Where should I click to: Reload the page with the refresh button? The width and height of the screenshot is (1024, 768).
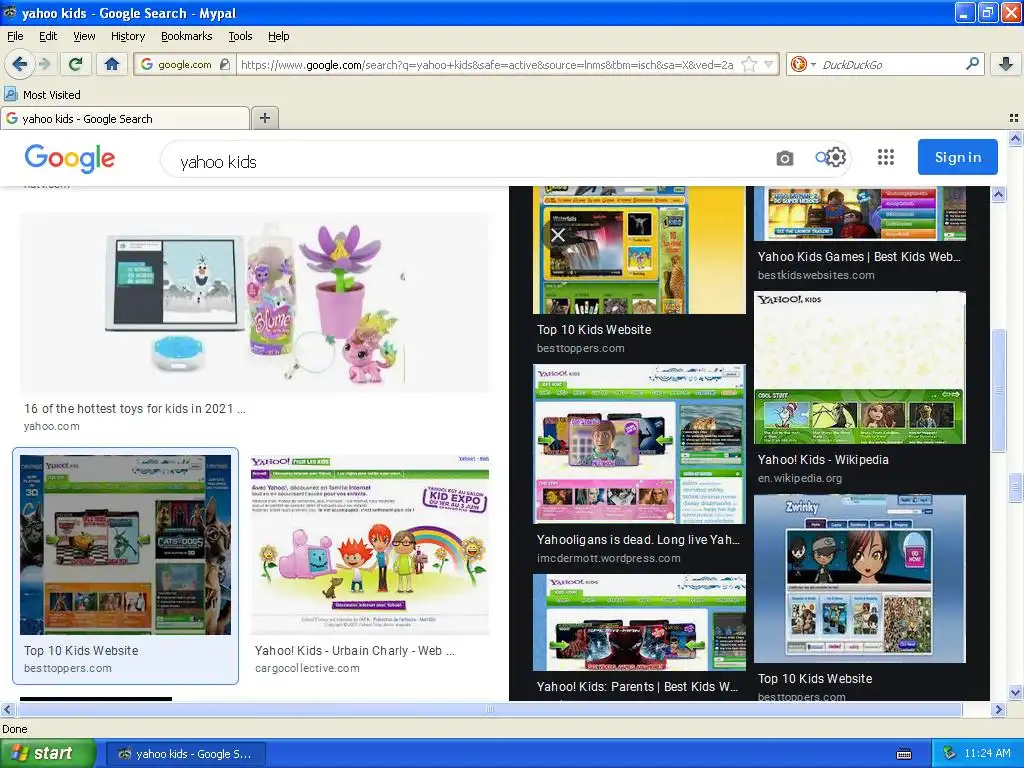pos(75,64)
